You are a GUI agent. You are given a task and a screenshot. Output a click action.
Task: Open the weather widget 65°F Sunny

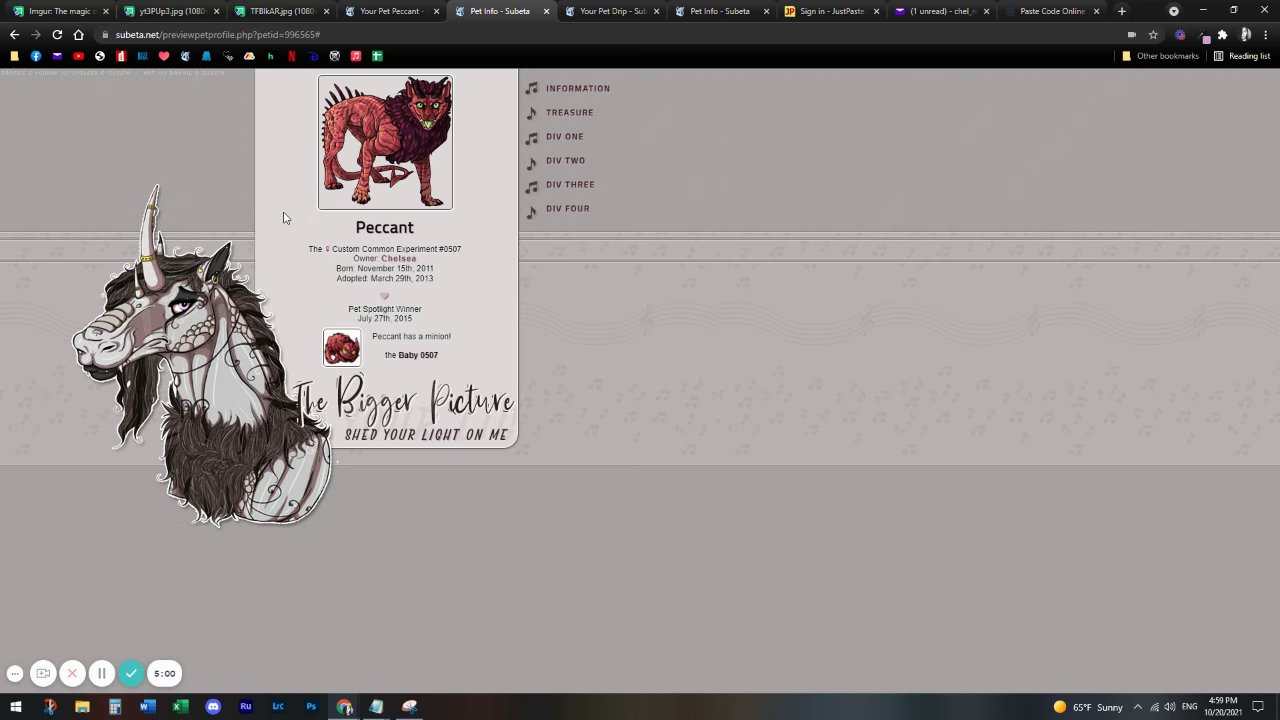click(1088, 707)
